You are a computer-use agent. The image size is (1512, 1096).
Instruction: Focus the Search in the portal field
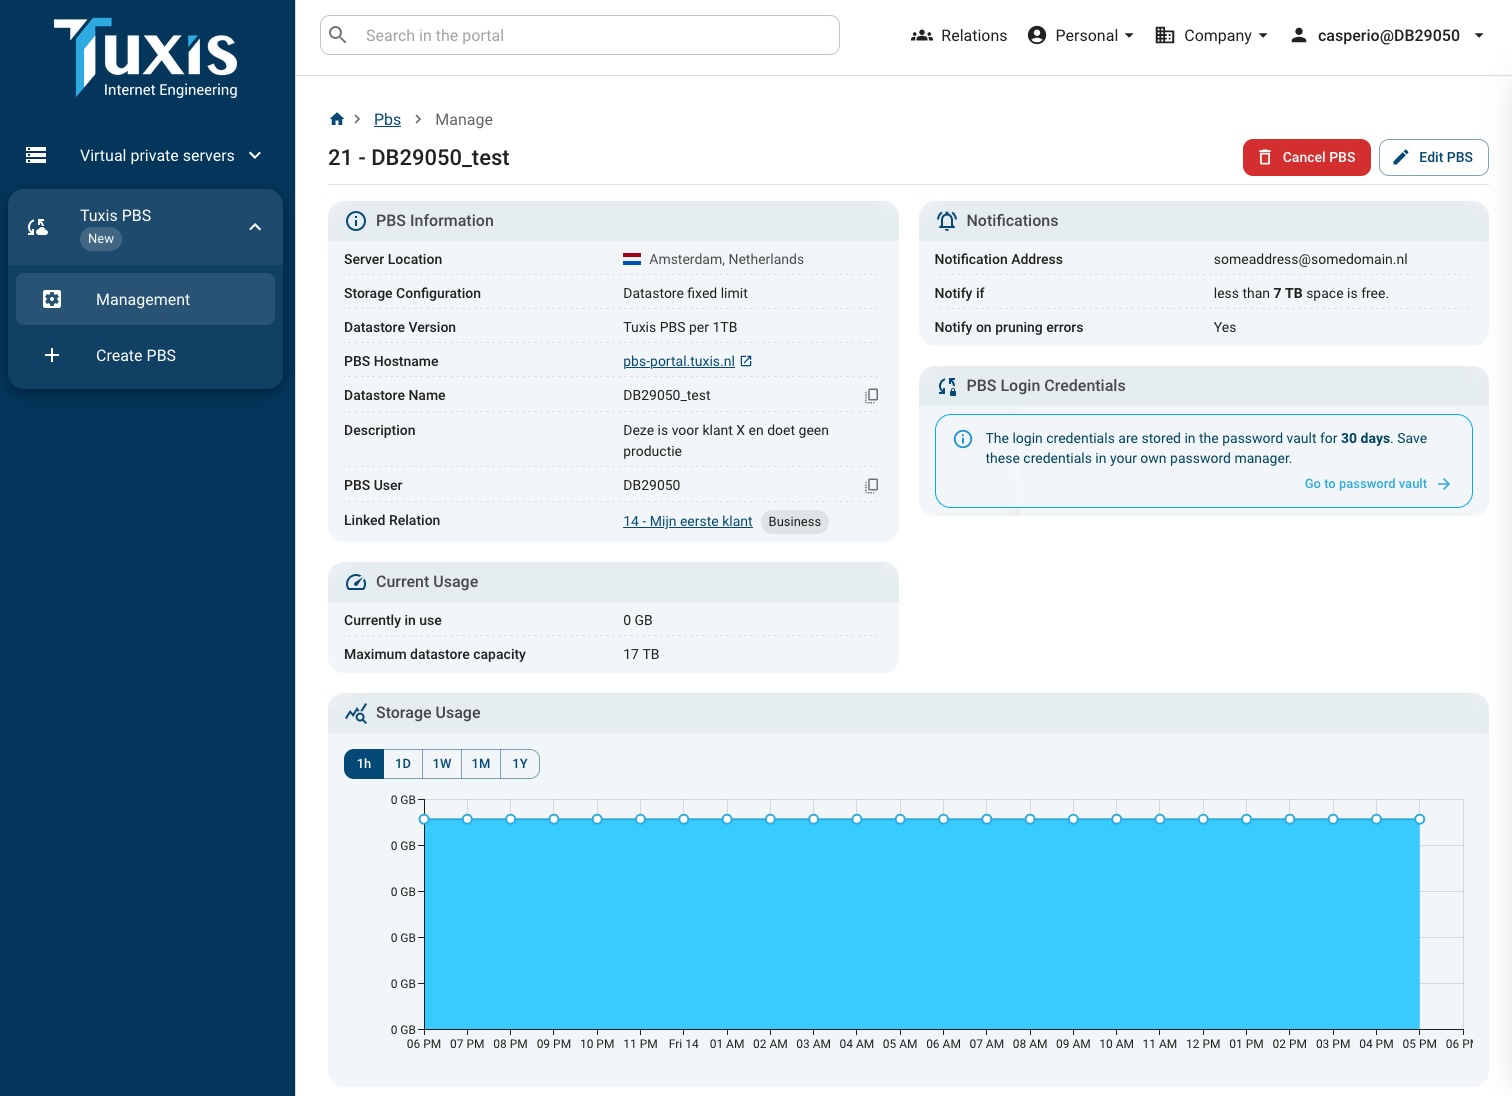[x=580, y=35]
